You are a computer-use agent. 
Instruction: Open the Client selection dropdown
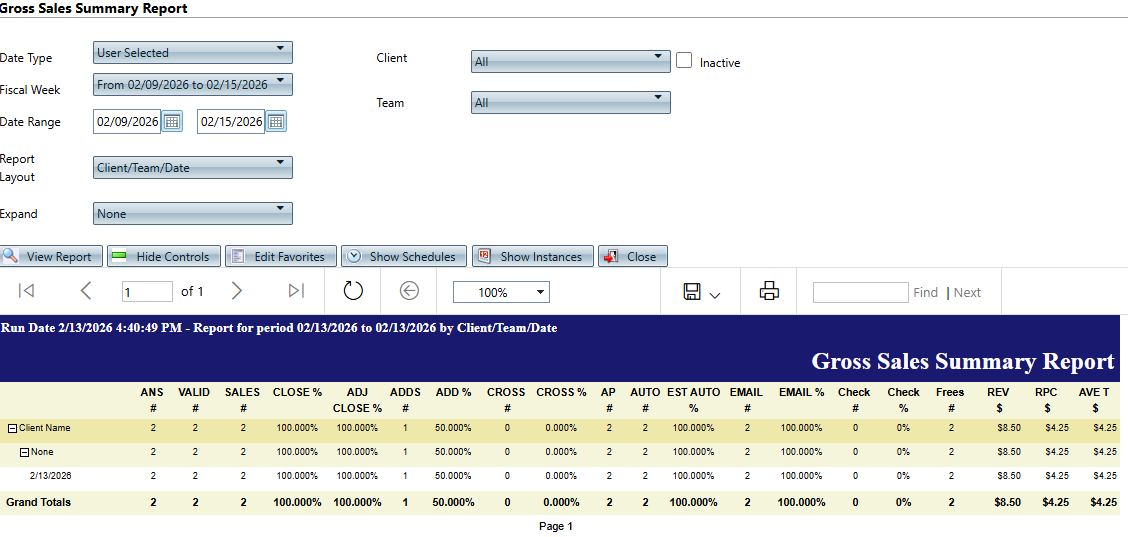click(x=570, y=61)
